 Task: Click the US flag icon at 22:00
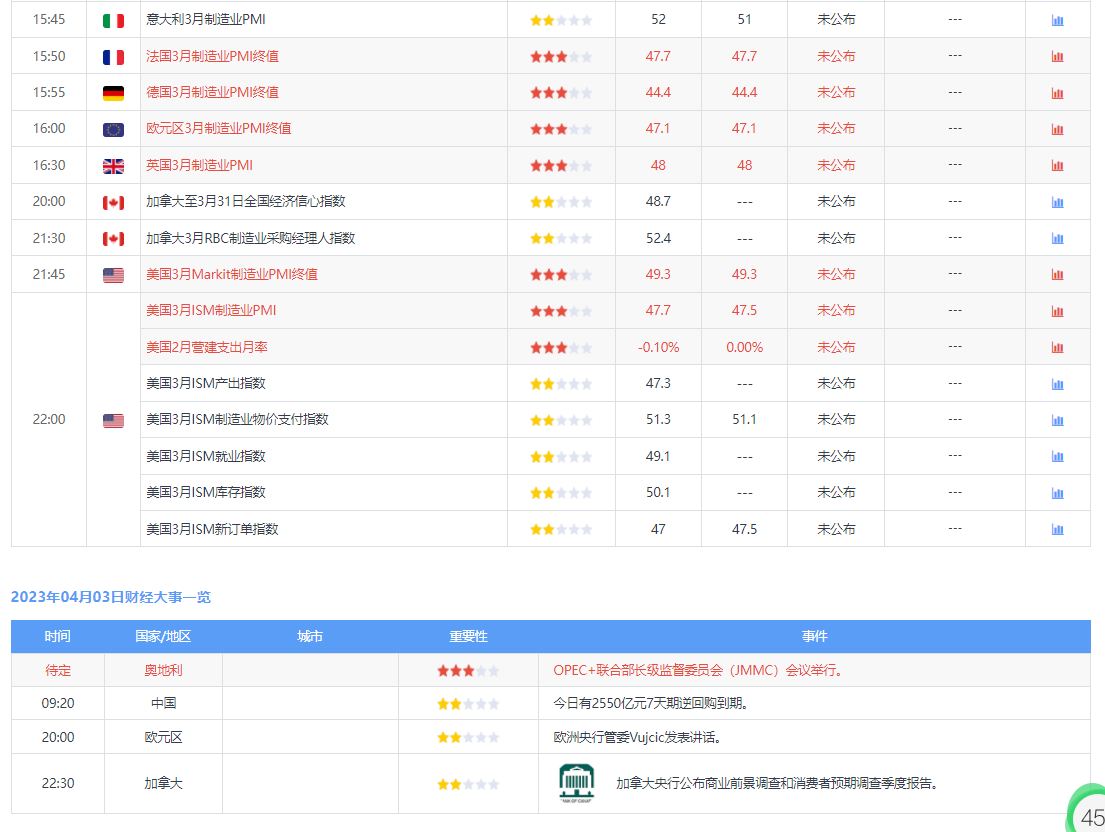[x=113, y=421]
